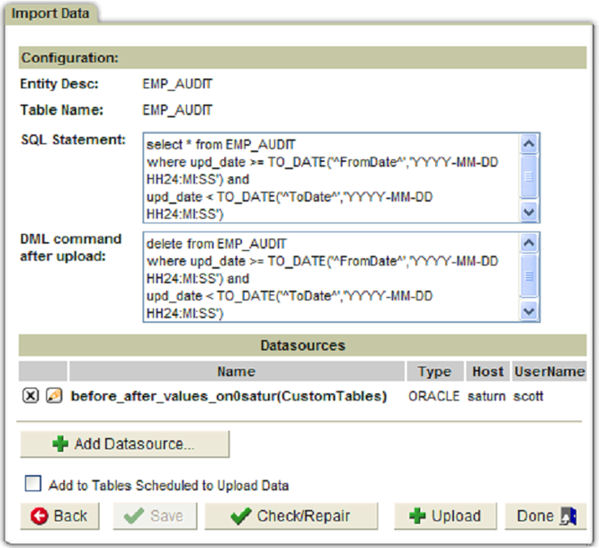Click the greyed checkmark icon on Save
The width and height of the screenshot is (599, 548).
[134, 516]
